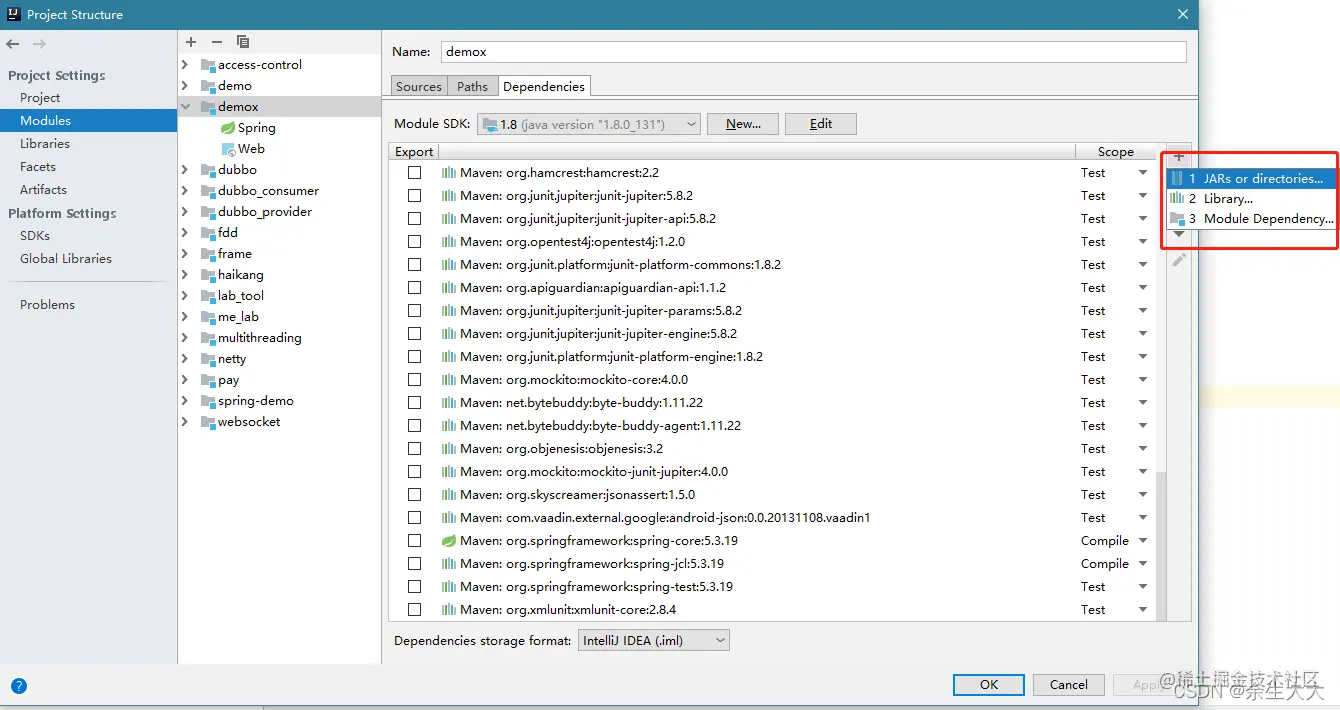Open the Module SDK dropdown
The image size is (1340, 710).
tap(589, 124)
